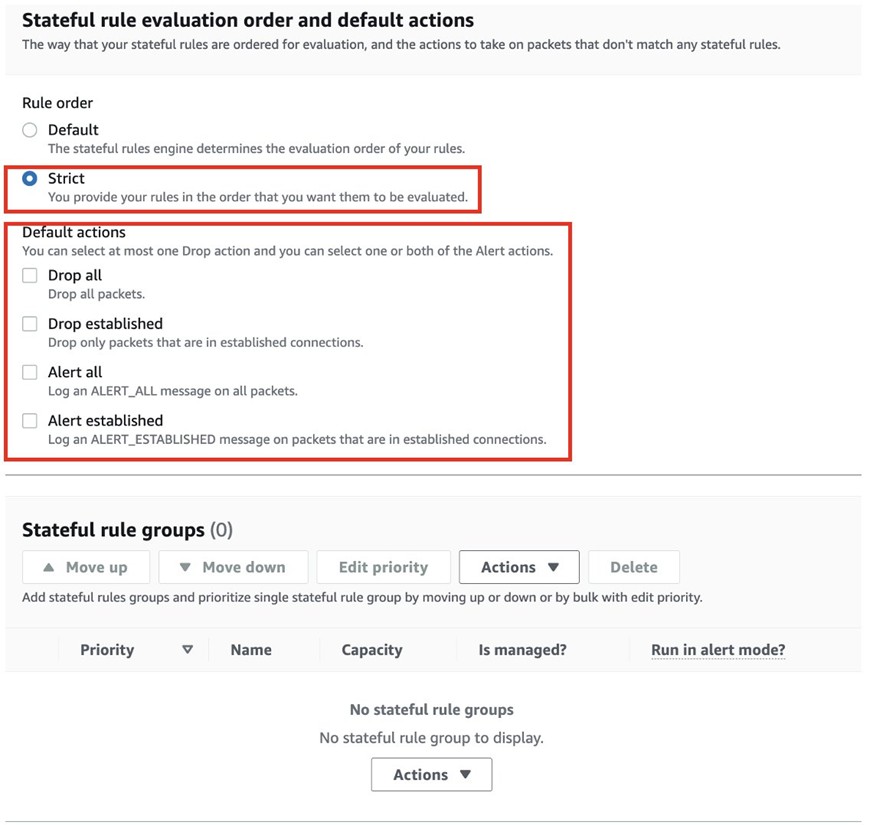Screen dimensions: 873x825
Task: Click the Priority sort arrow icon
Action: tap(187, 650)
